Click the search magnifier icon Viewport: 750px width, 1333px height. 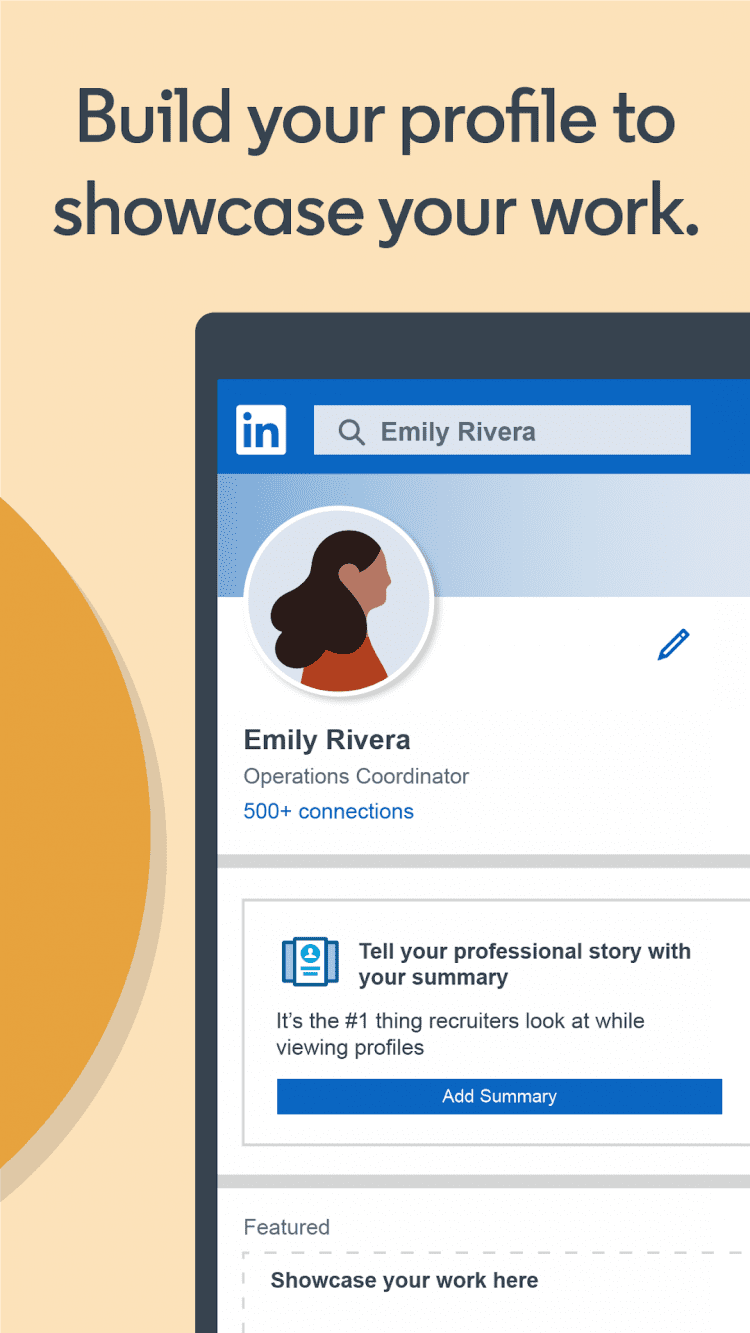coord(351,432)
